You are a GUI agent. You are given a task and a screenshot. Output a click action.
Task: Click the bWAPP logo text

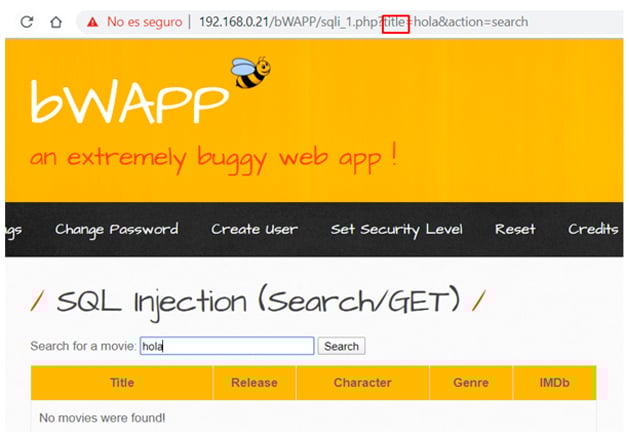click(128, 100)
